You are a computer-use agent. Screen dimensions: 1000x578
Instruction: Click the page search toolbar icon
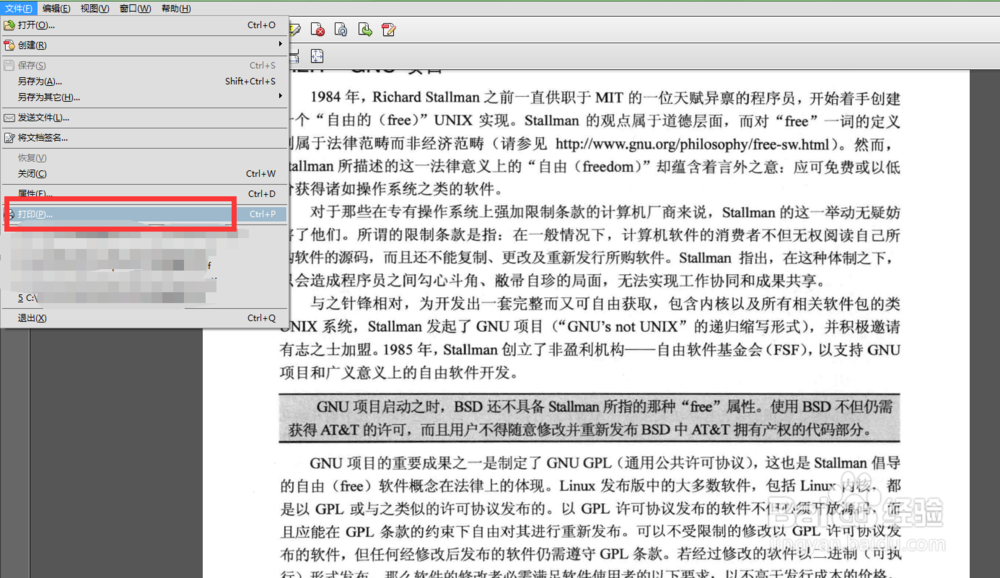point(341,29)
